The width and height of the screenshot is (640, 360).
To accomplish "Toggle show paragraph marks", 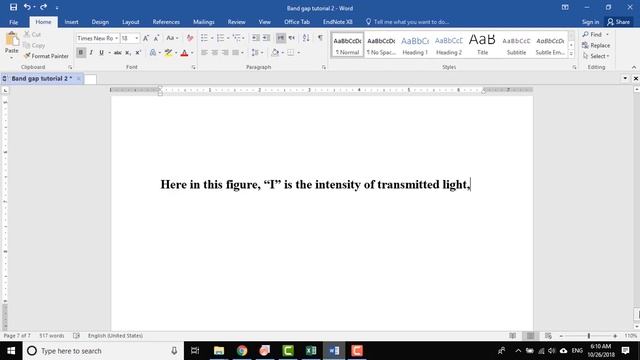I will (320, 38).
